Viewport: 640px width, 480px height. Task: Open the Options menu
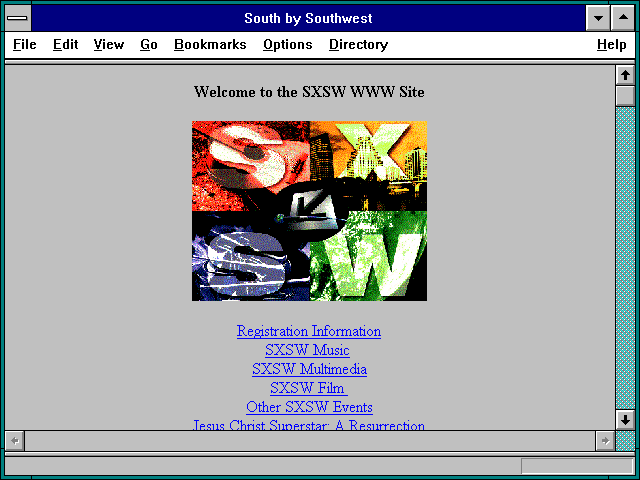point(288,44)
